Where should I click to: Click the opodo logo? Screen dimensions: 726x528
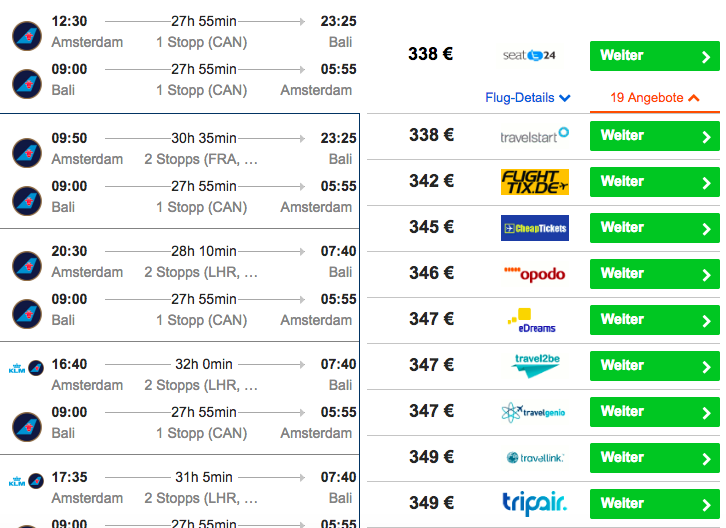click(x=535, y=274)
